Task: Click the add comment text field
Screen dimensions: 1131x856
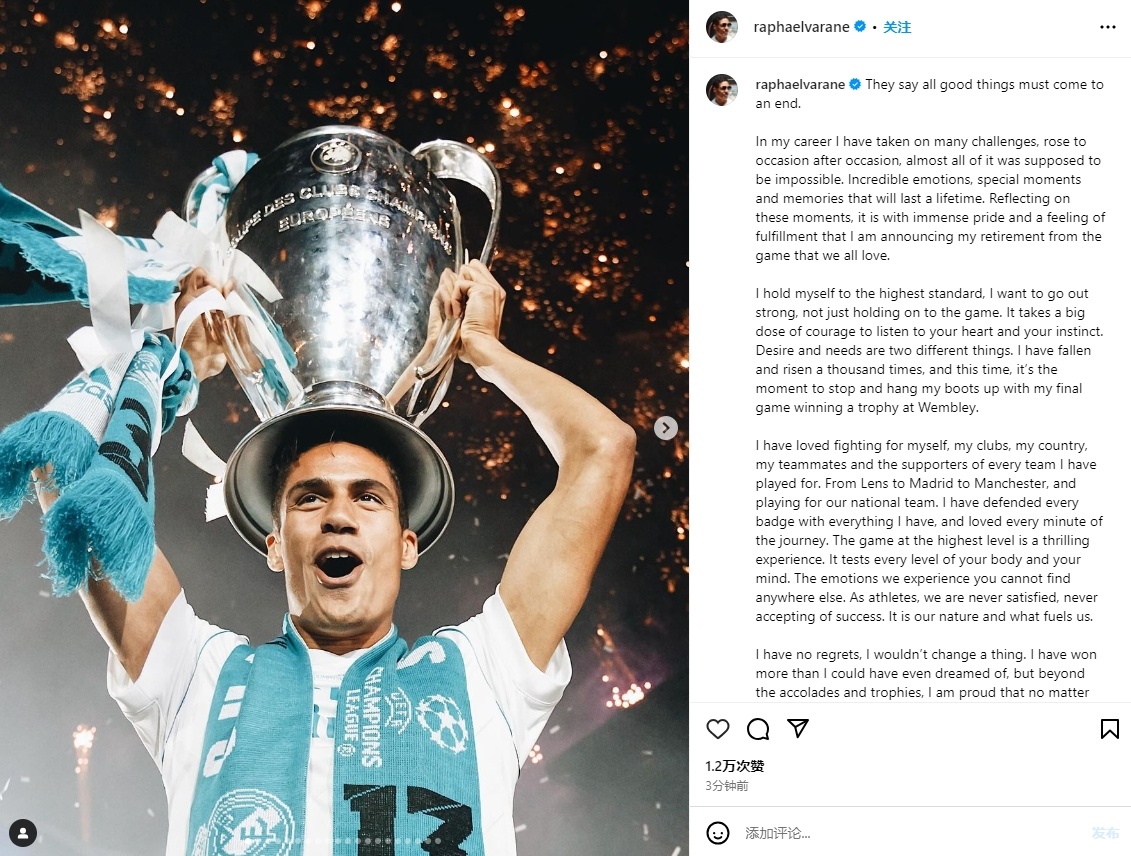Action: coord(900,833)
